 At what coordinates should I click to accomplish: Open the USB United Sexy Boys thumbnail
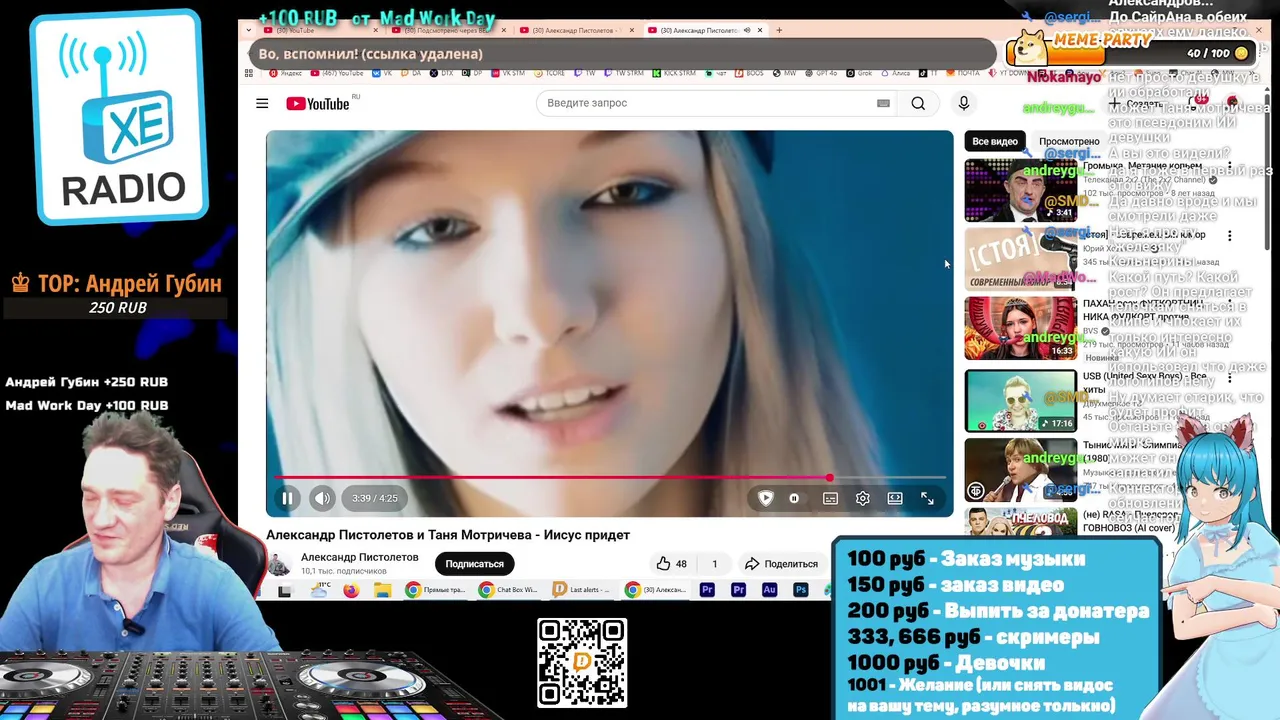1020,401
